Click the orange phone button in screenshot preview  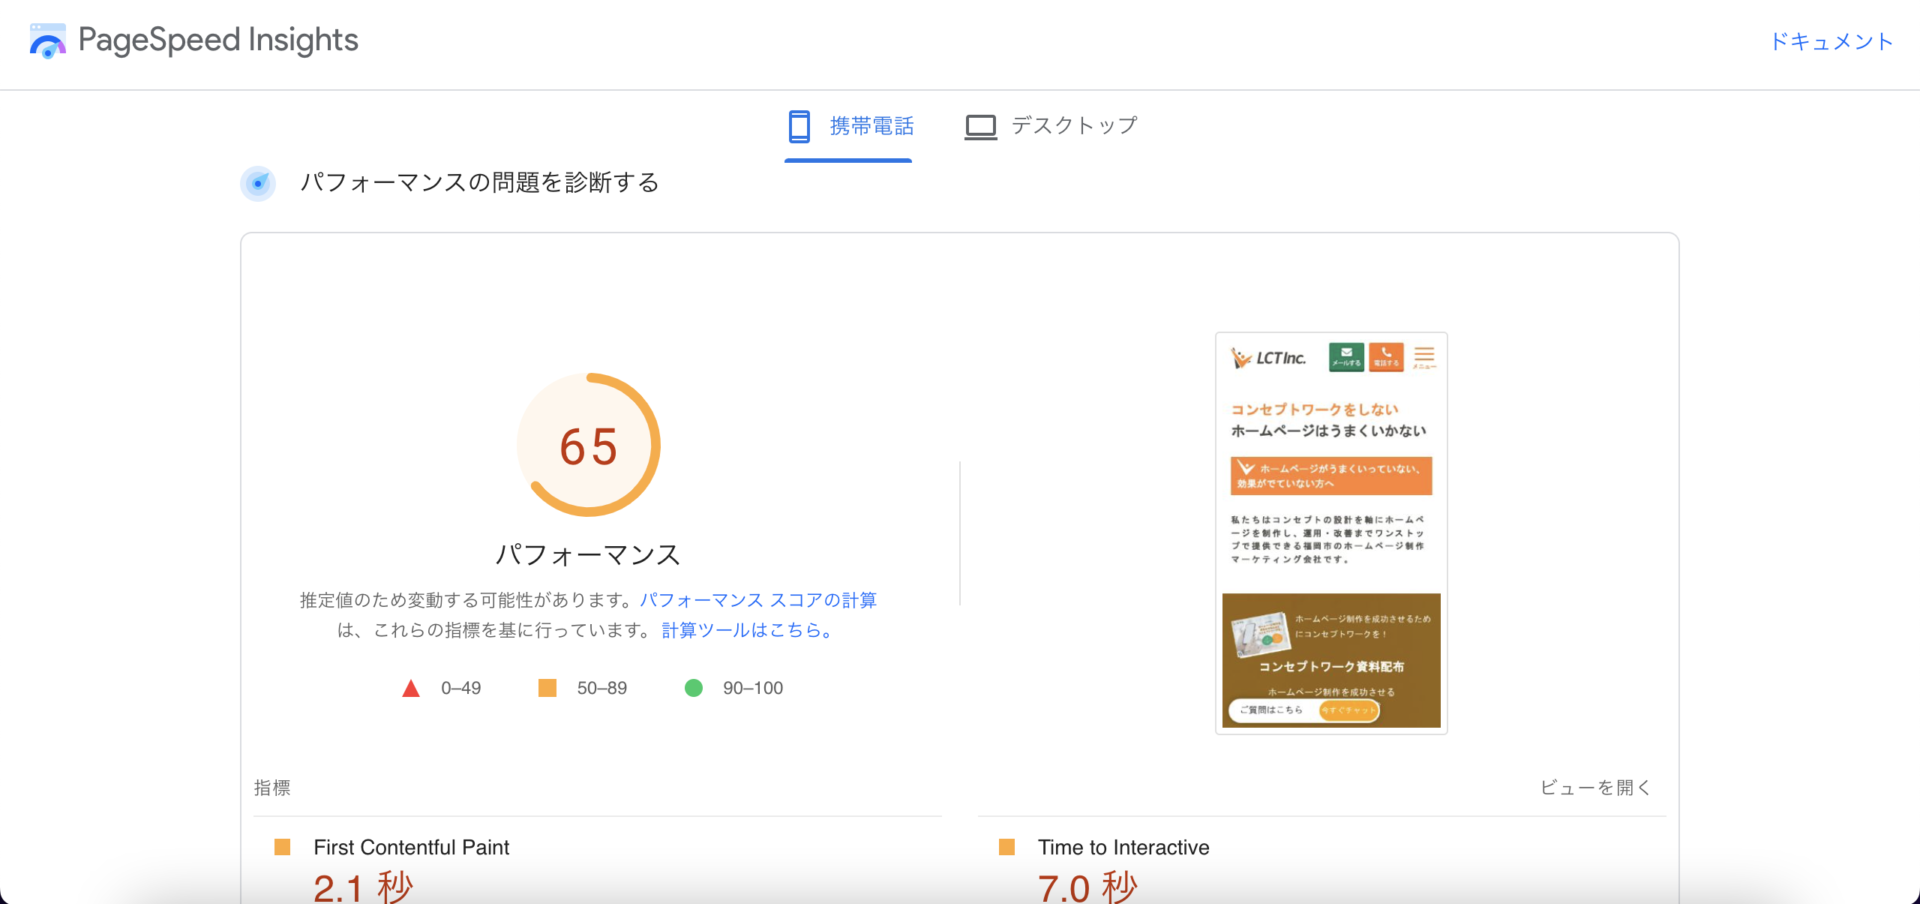[x=1386, y=357]
